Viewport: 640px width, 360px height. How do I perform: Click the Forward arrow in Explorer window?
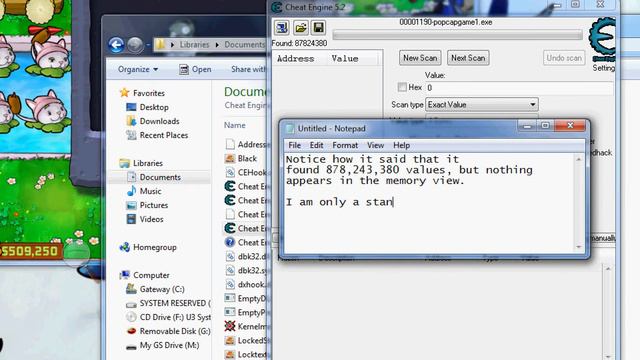135,45
